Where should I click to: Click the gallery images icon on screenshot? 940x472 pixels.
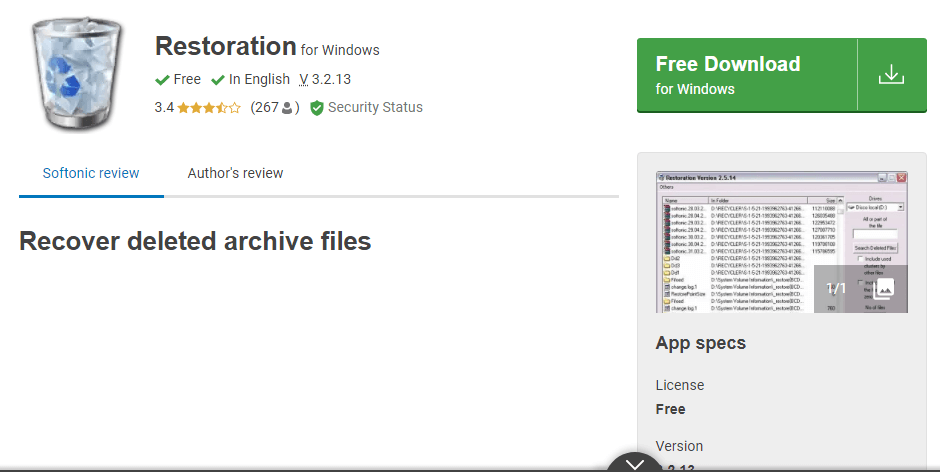coord(884,289)
